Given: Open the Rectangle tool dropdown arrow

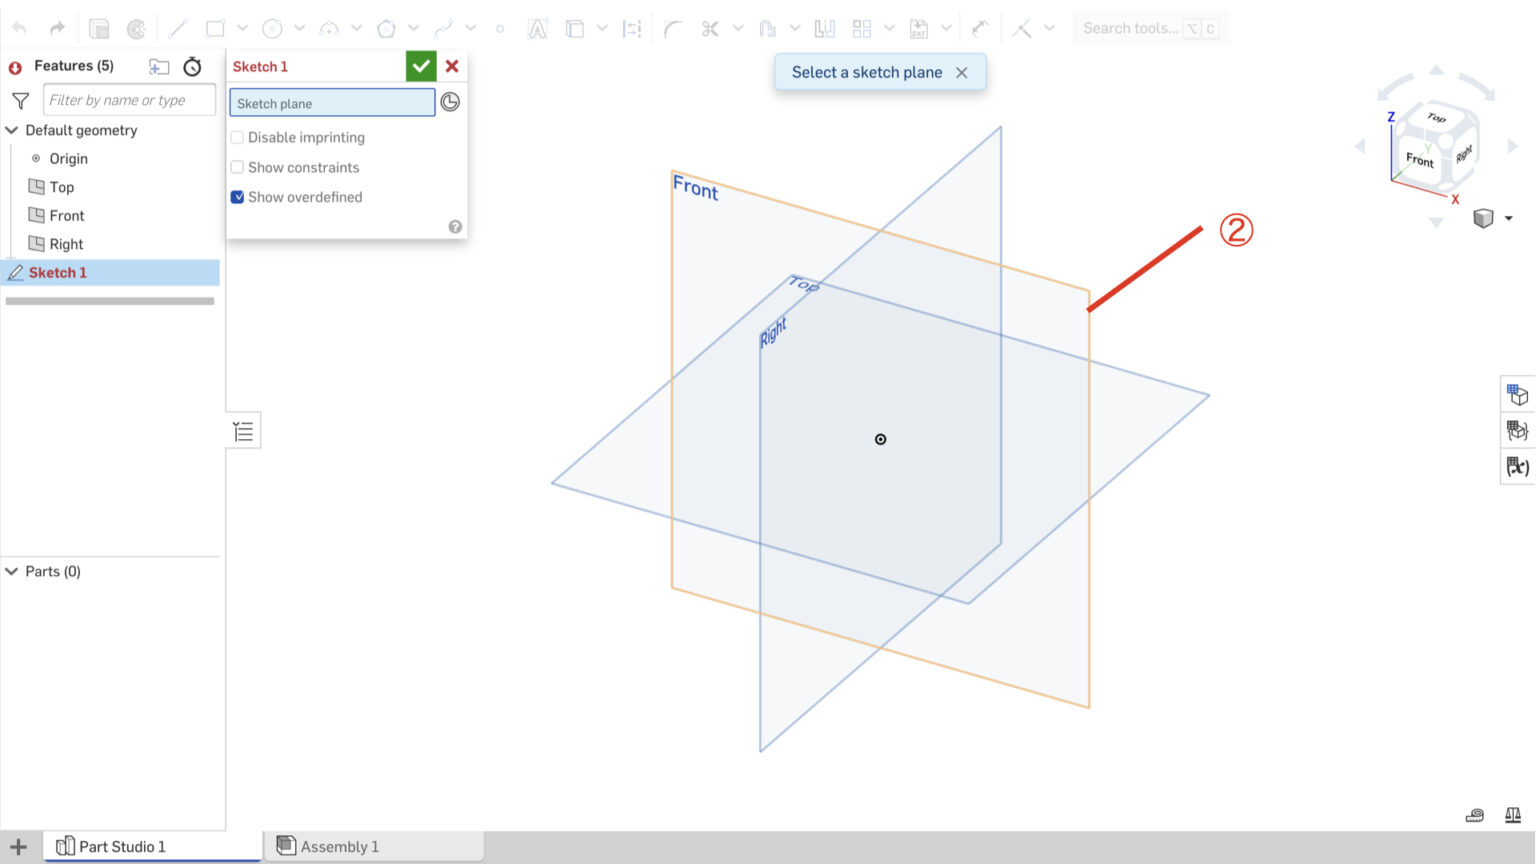Looking at the screenshot, I should point(242,28).
